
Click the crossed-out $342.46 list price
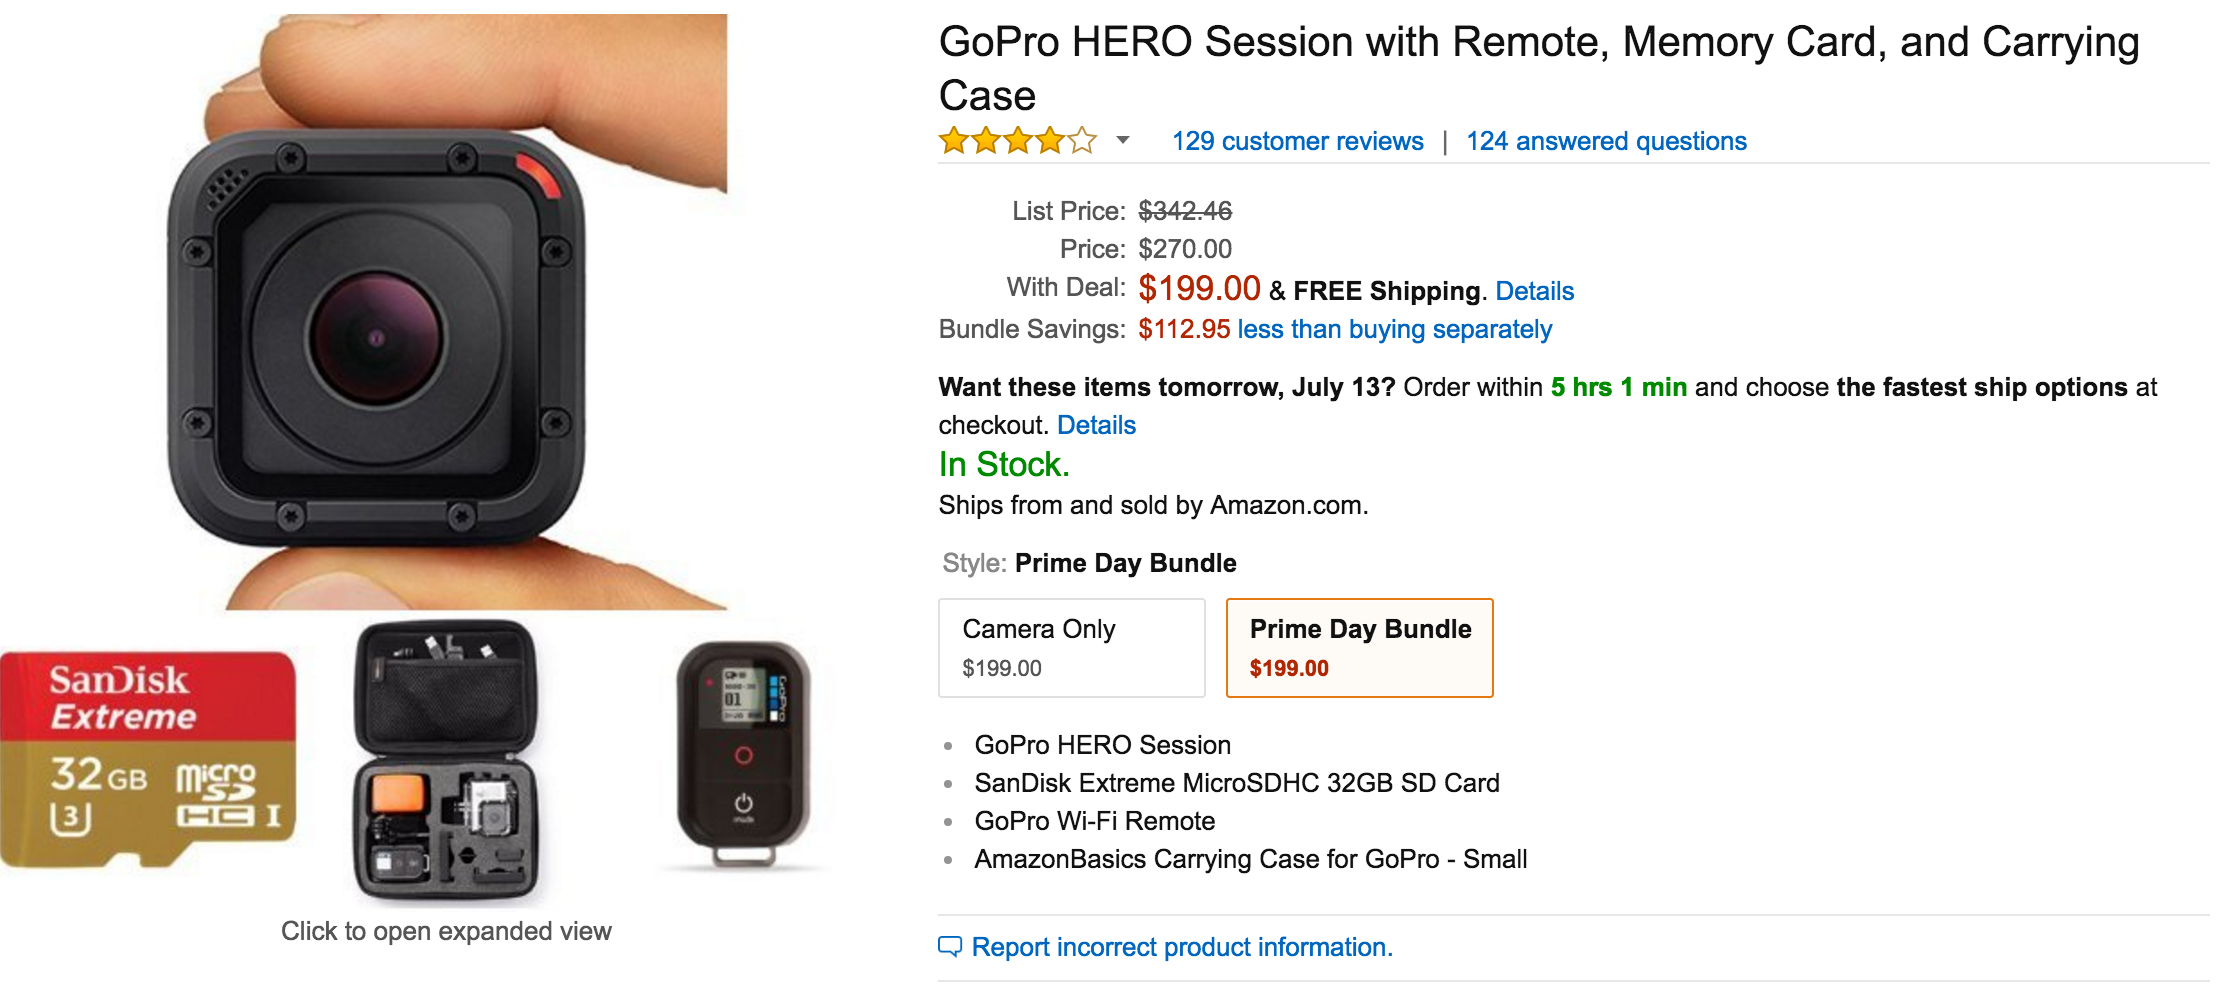(x=1185, y=211)
